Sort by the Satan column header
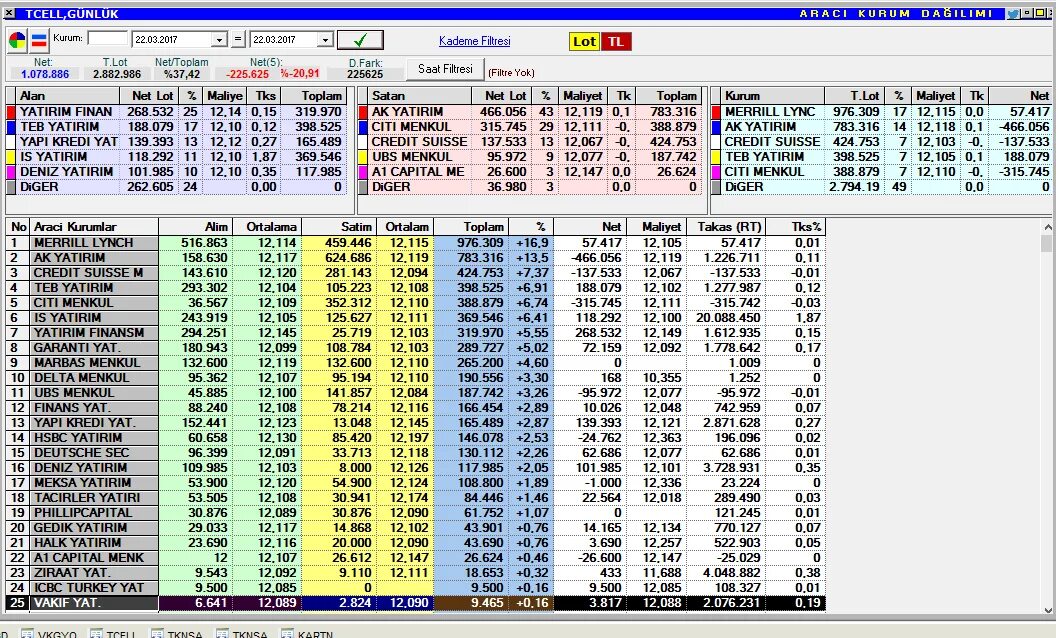 420,96
